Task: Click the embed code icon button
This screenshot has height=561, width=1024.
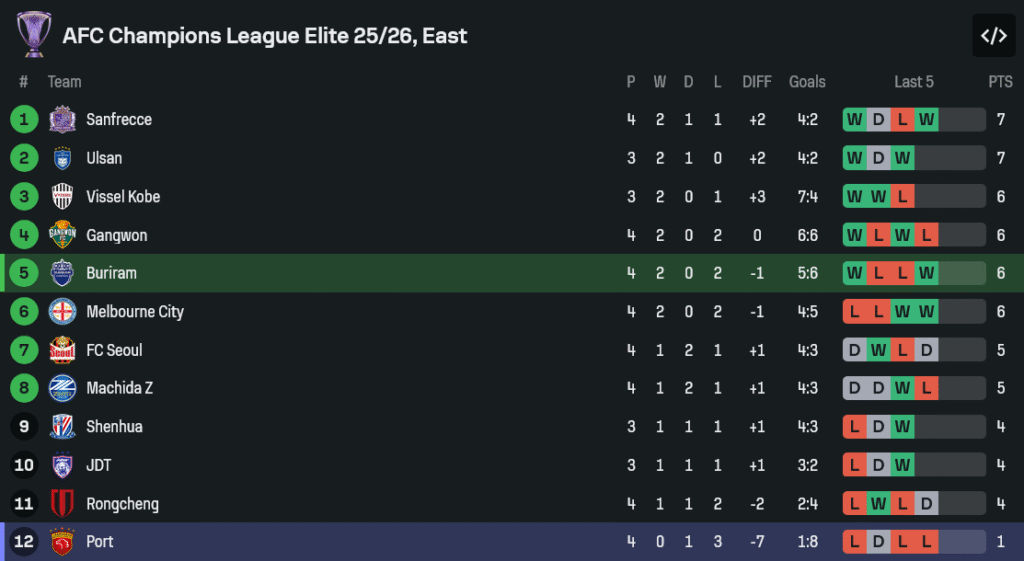Action: [x=993, y=36]
